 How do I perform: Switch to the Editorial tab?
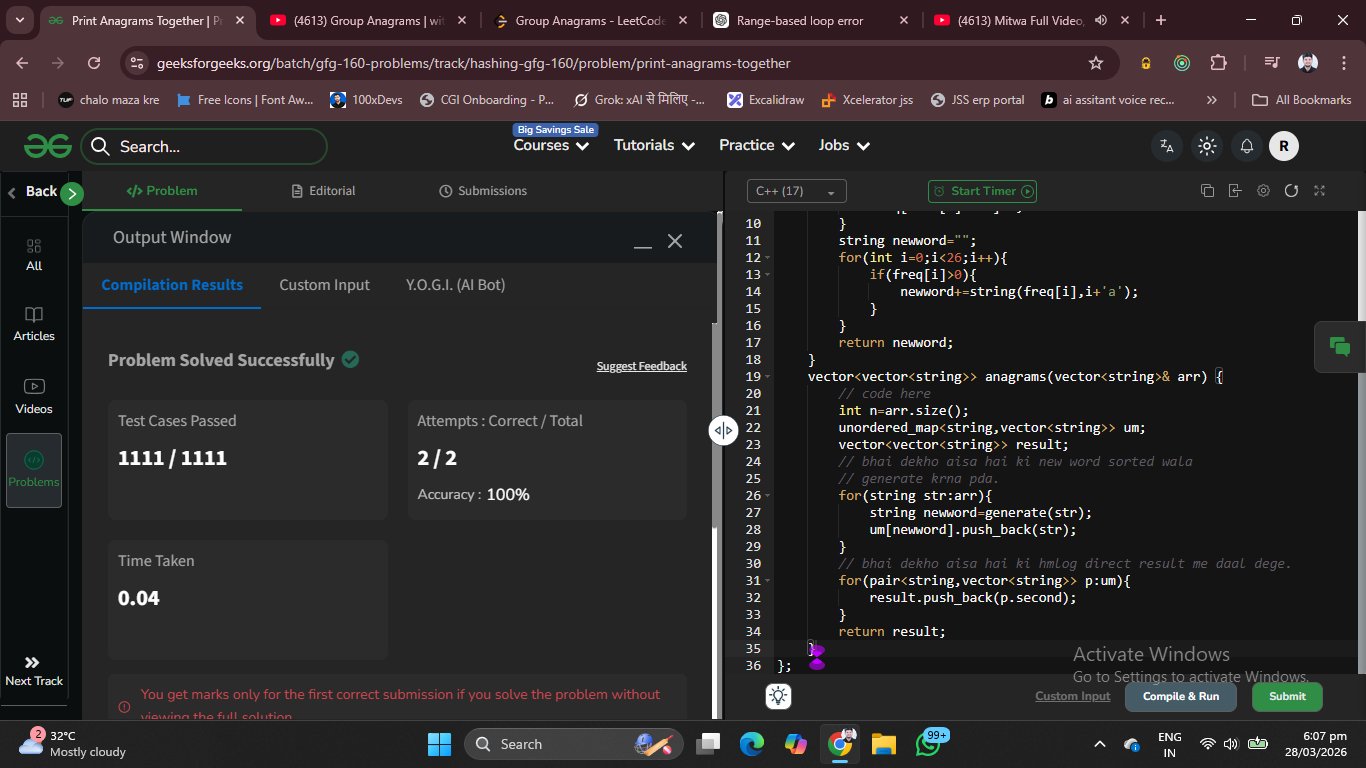point(323,191)
